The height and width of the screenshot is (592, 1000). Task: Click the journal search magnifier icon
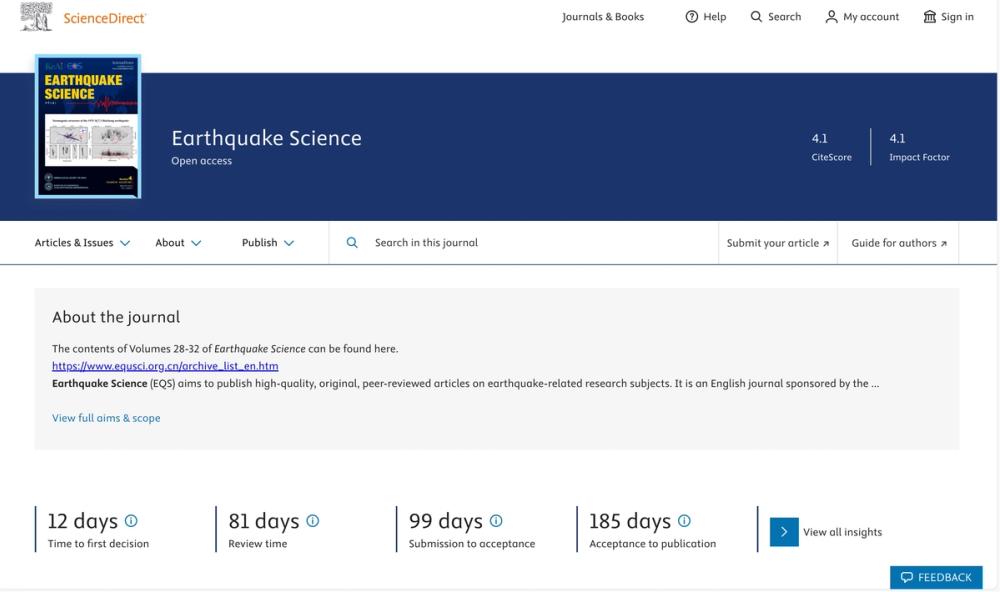tap(352, 242)
